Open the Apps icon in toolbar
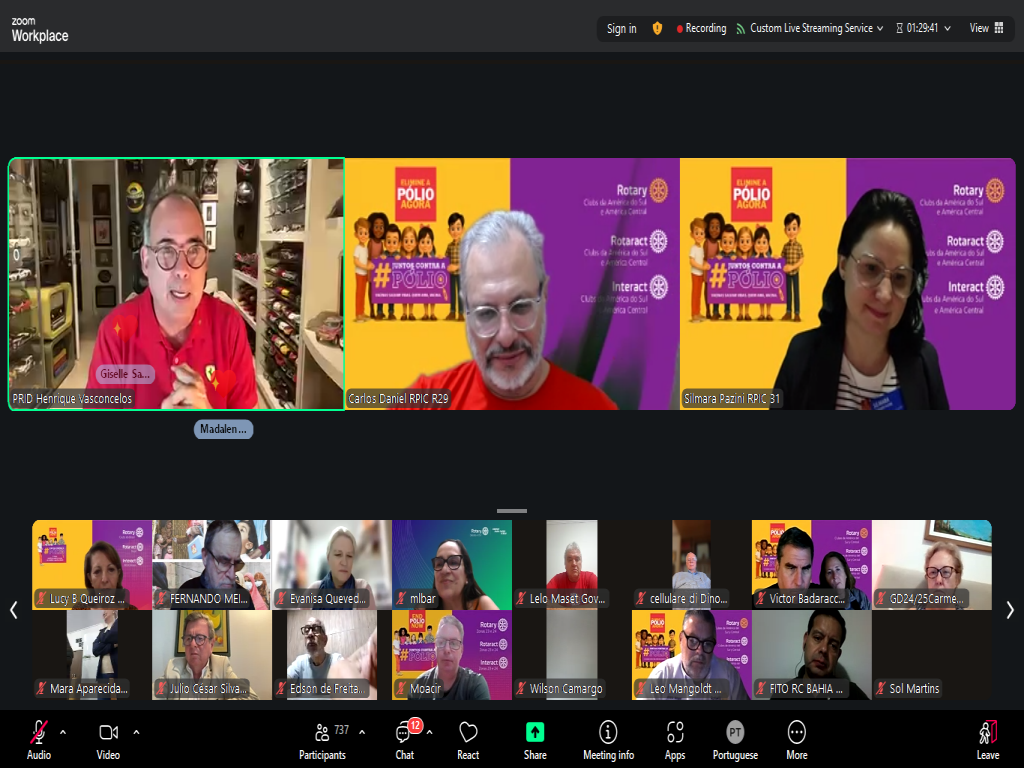This screenshot has width=1024, height=768. [x=675, y=732]
